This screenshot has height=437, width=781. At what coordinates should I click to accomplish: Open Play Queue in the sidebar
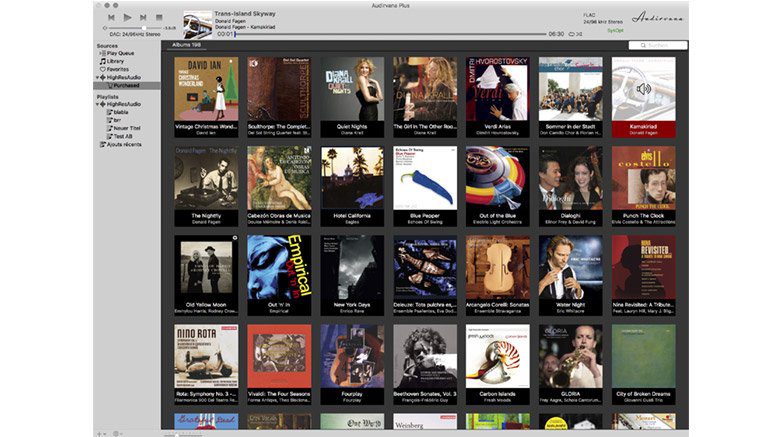(119, 53)
